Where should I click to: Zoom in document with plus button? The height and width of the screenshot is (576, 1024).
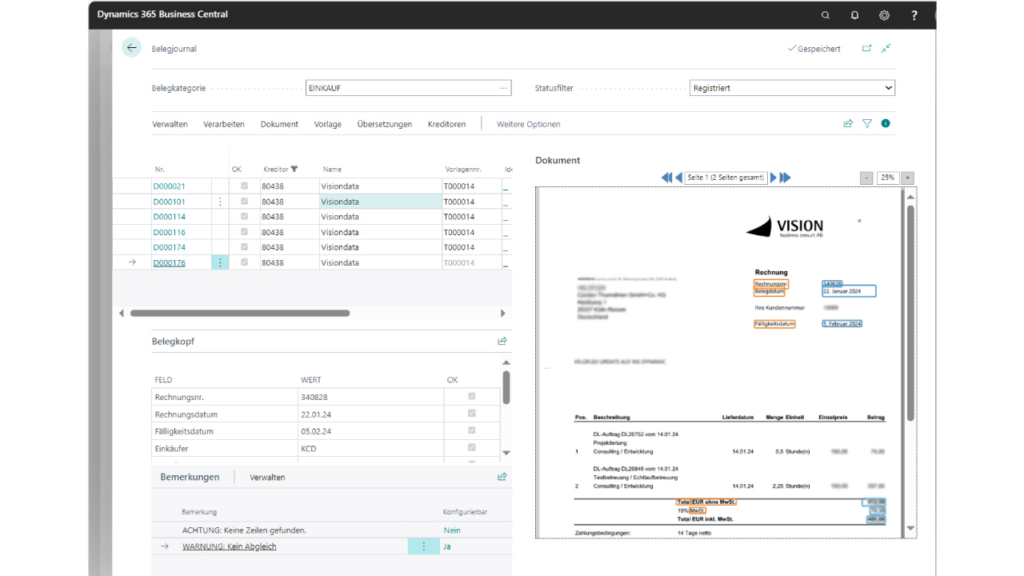point(907,178)
